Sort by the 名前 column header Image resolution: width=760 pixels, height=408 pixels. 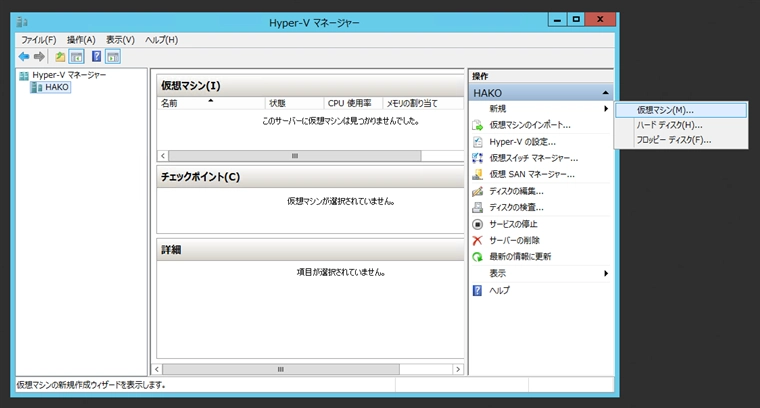[211, 103]
